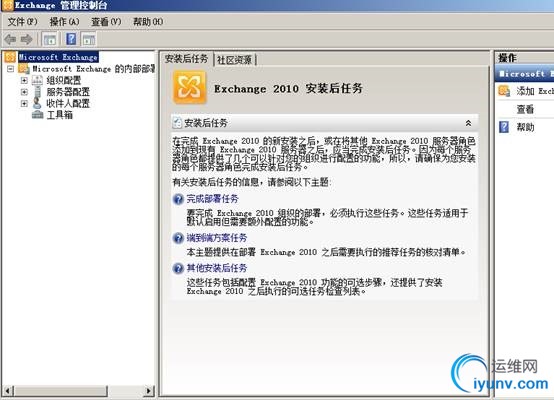The image size is (554, 400).
Task: Click the 帮助 question icon in actions pane
Action: [x=504, y=127]
